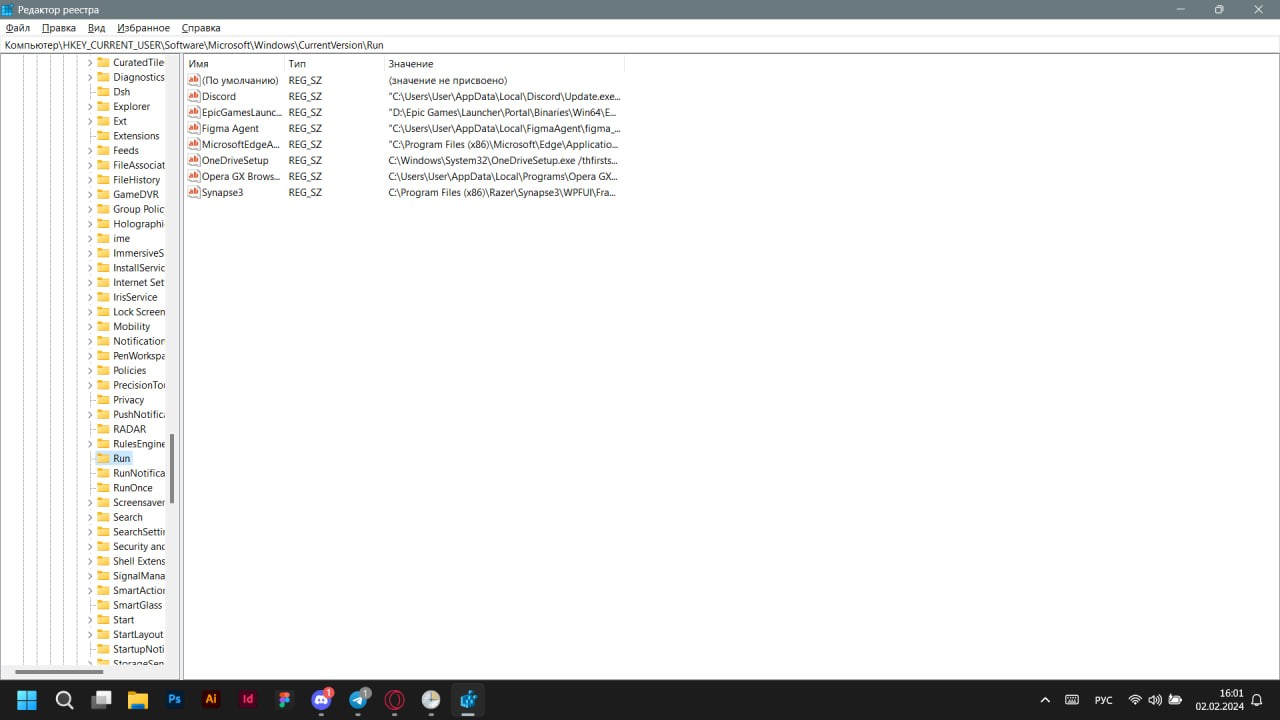
Task: Select REG_SZ type in Figma Agent row
Action: point(305,128)
